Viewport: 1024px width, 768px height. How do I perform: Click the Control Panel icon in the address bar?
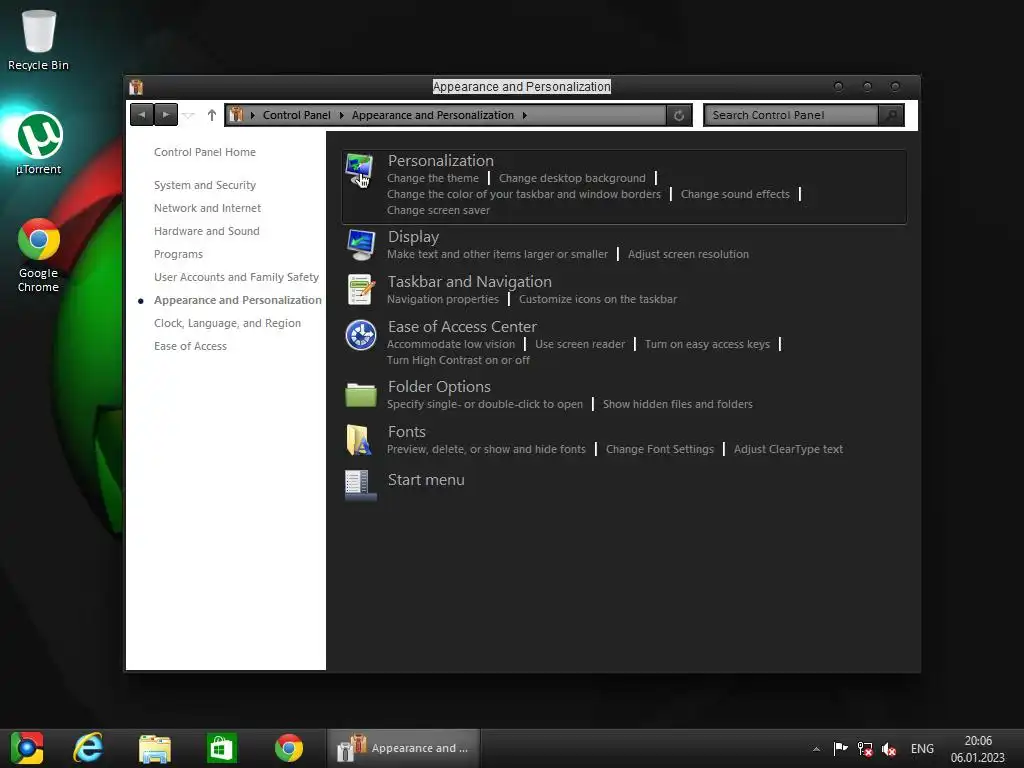pos(236,115)
